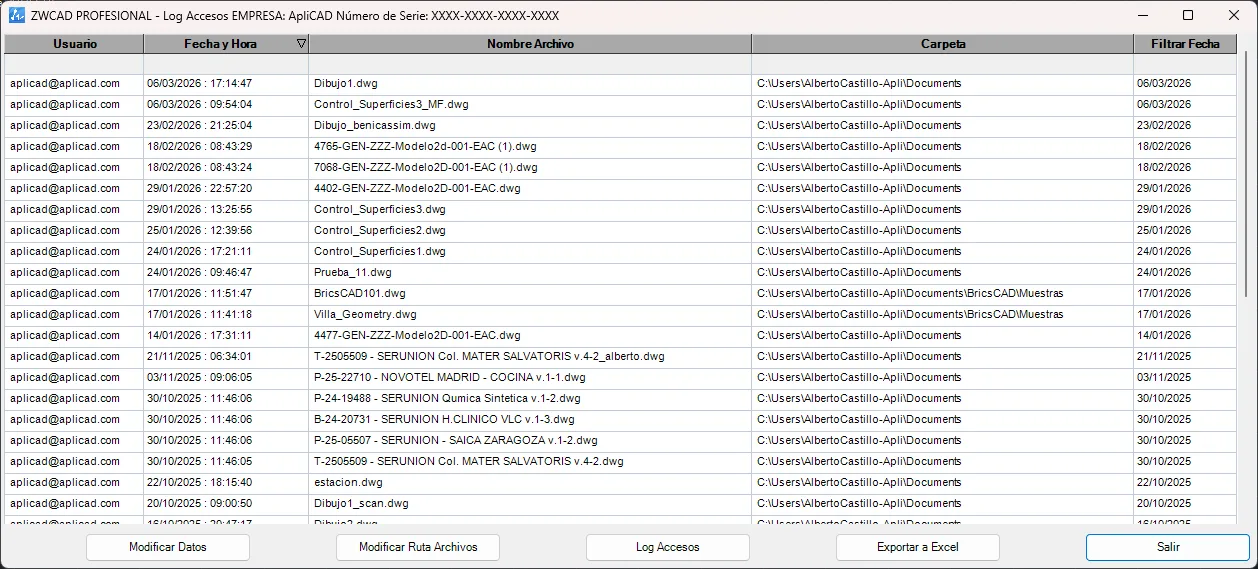Sort by the Carpeta column header
The width and height of the screenshot is (1258, 569).
(943, 44)
